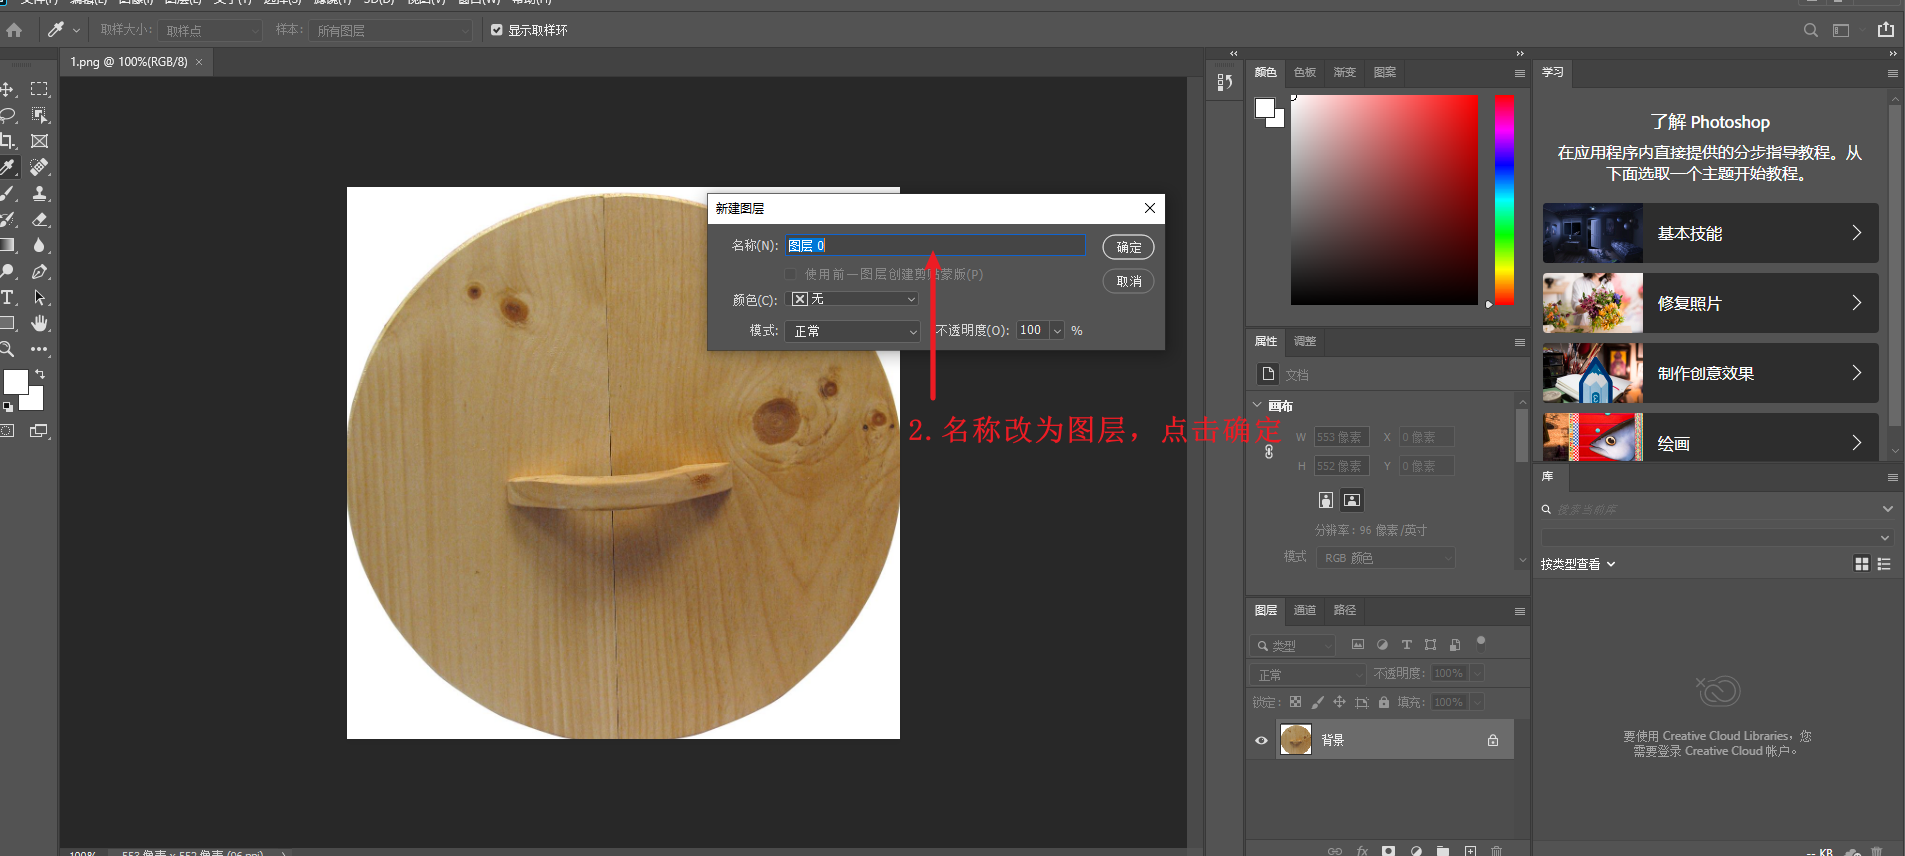This screenshot has width=1905, height=856.
Task: Select the Eraser tool
Action: click(x=40, y=219)
